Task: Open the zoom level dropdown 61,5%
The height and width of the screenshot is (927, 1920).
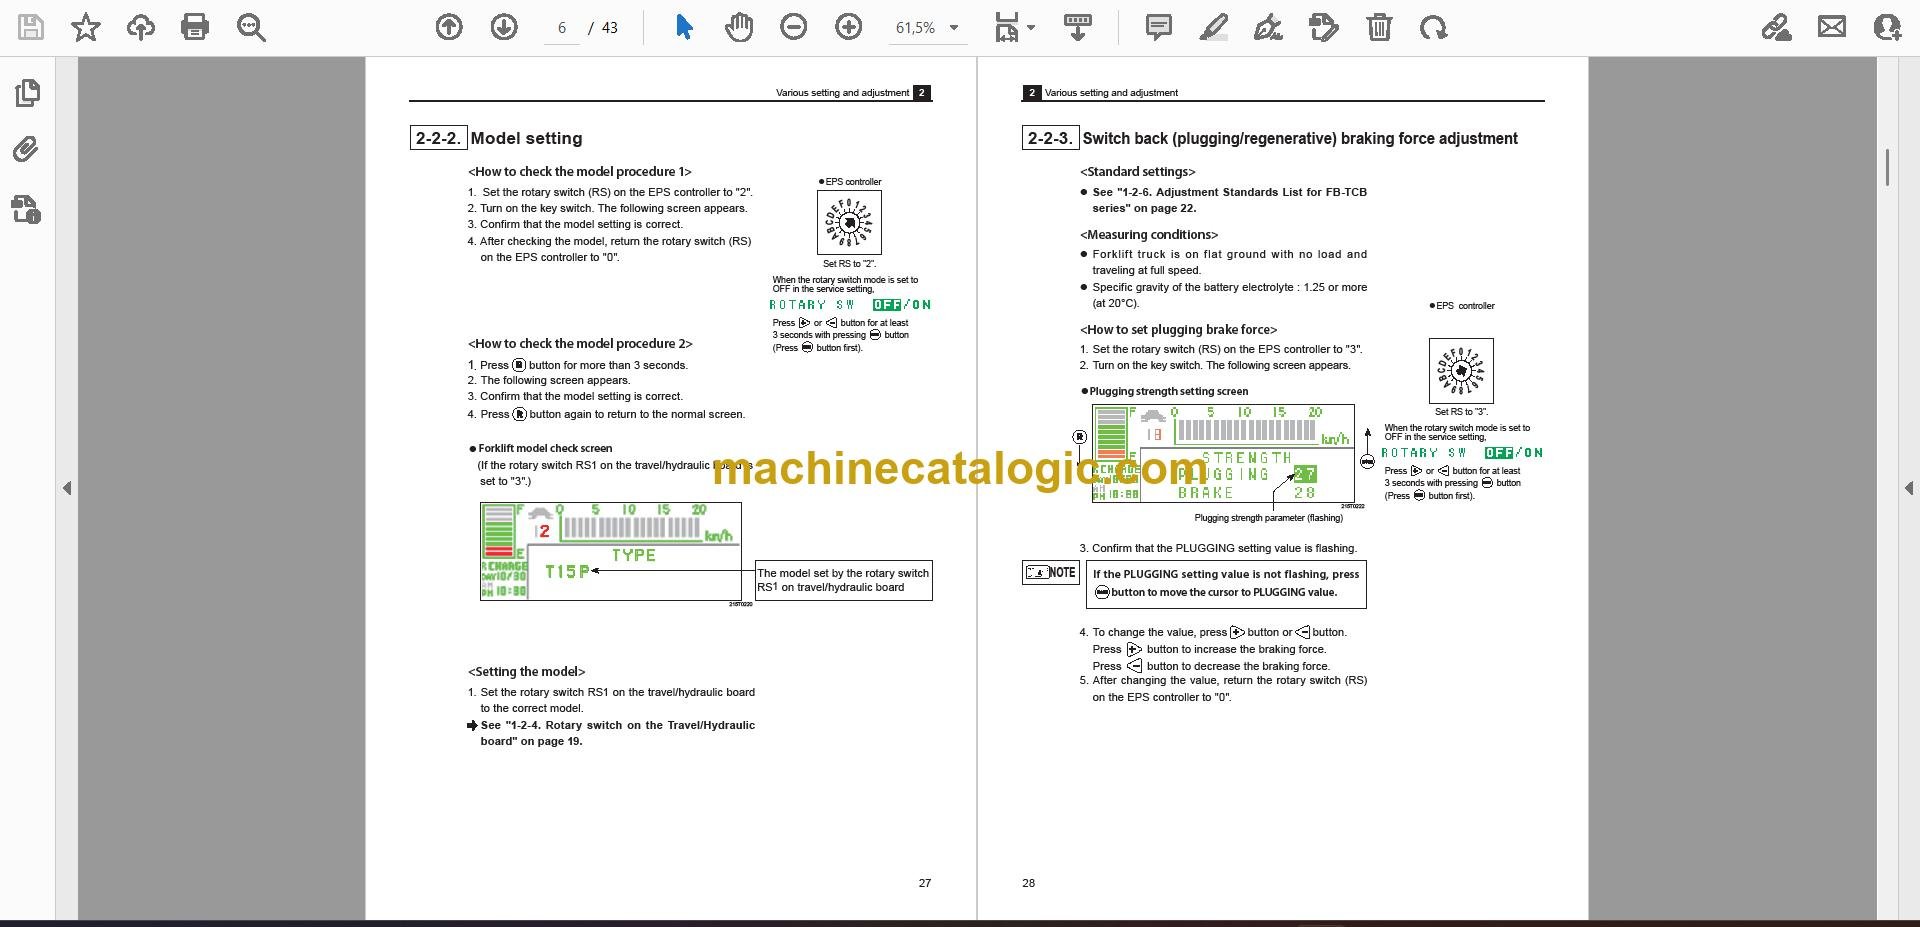Action: pyautogui.click(x=927, y=28)
